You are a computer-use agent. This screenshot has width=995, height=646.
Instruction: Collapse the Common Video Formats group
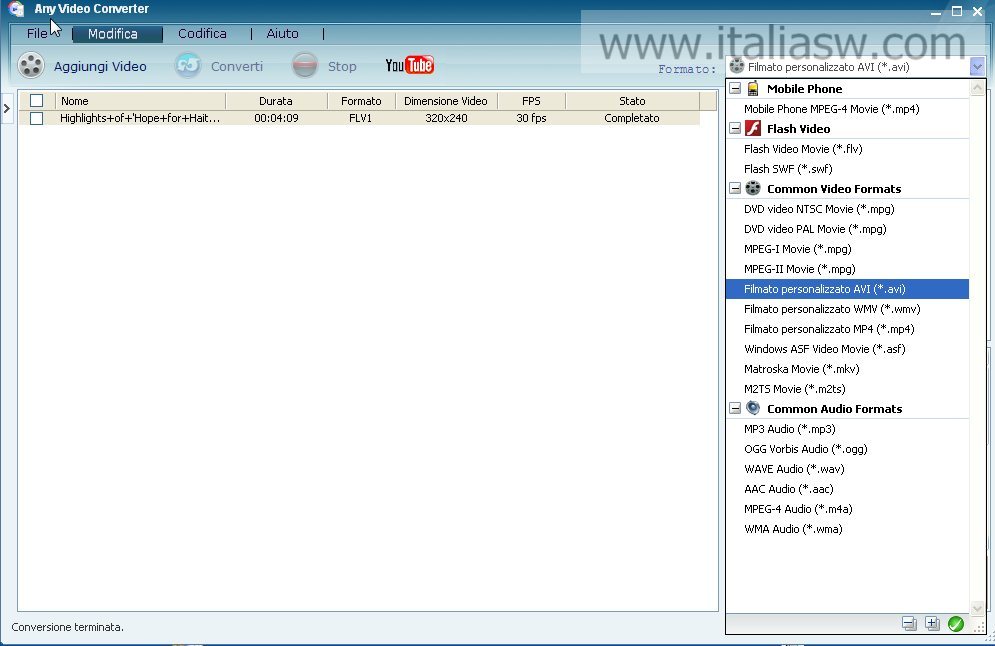click(x=735, y=188)
